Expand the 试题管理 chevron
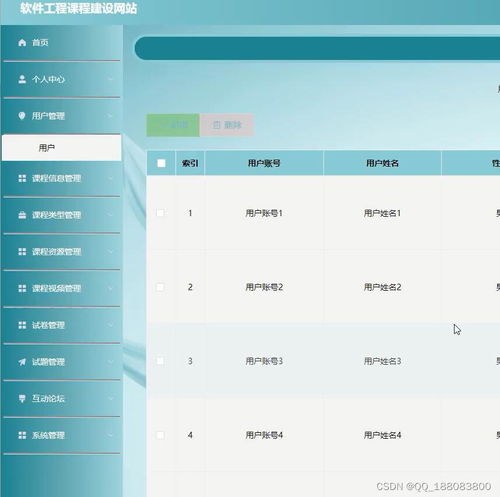This screenshot has width=500, height=497. coord(110,362)
